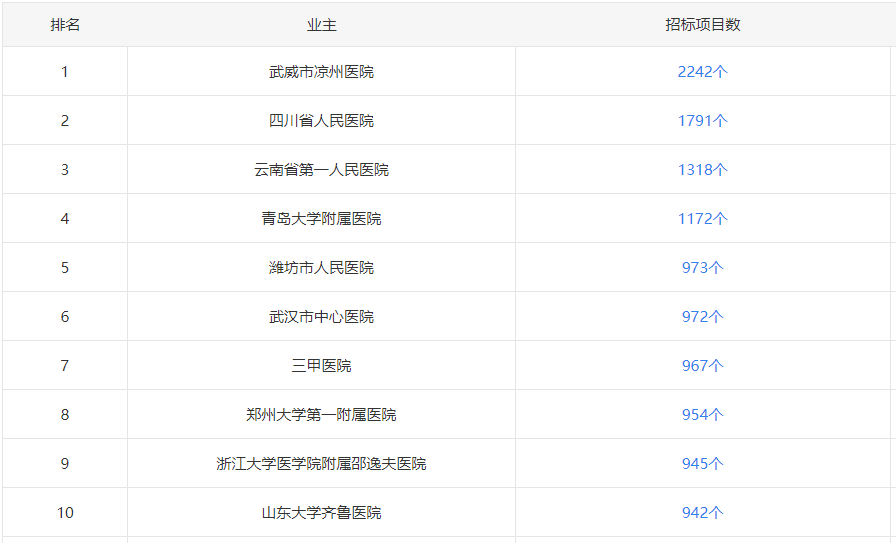The height and width of the screenshot is (543, 896).
Task: Open the 972个 tender projects link
Action: pos(702,317)
